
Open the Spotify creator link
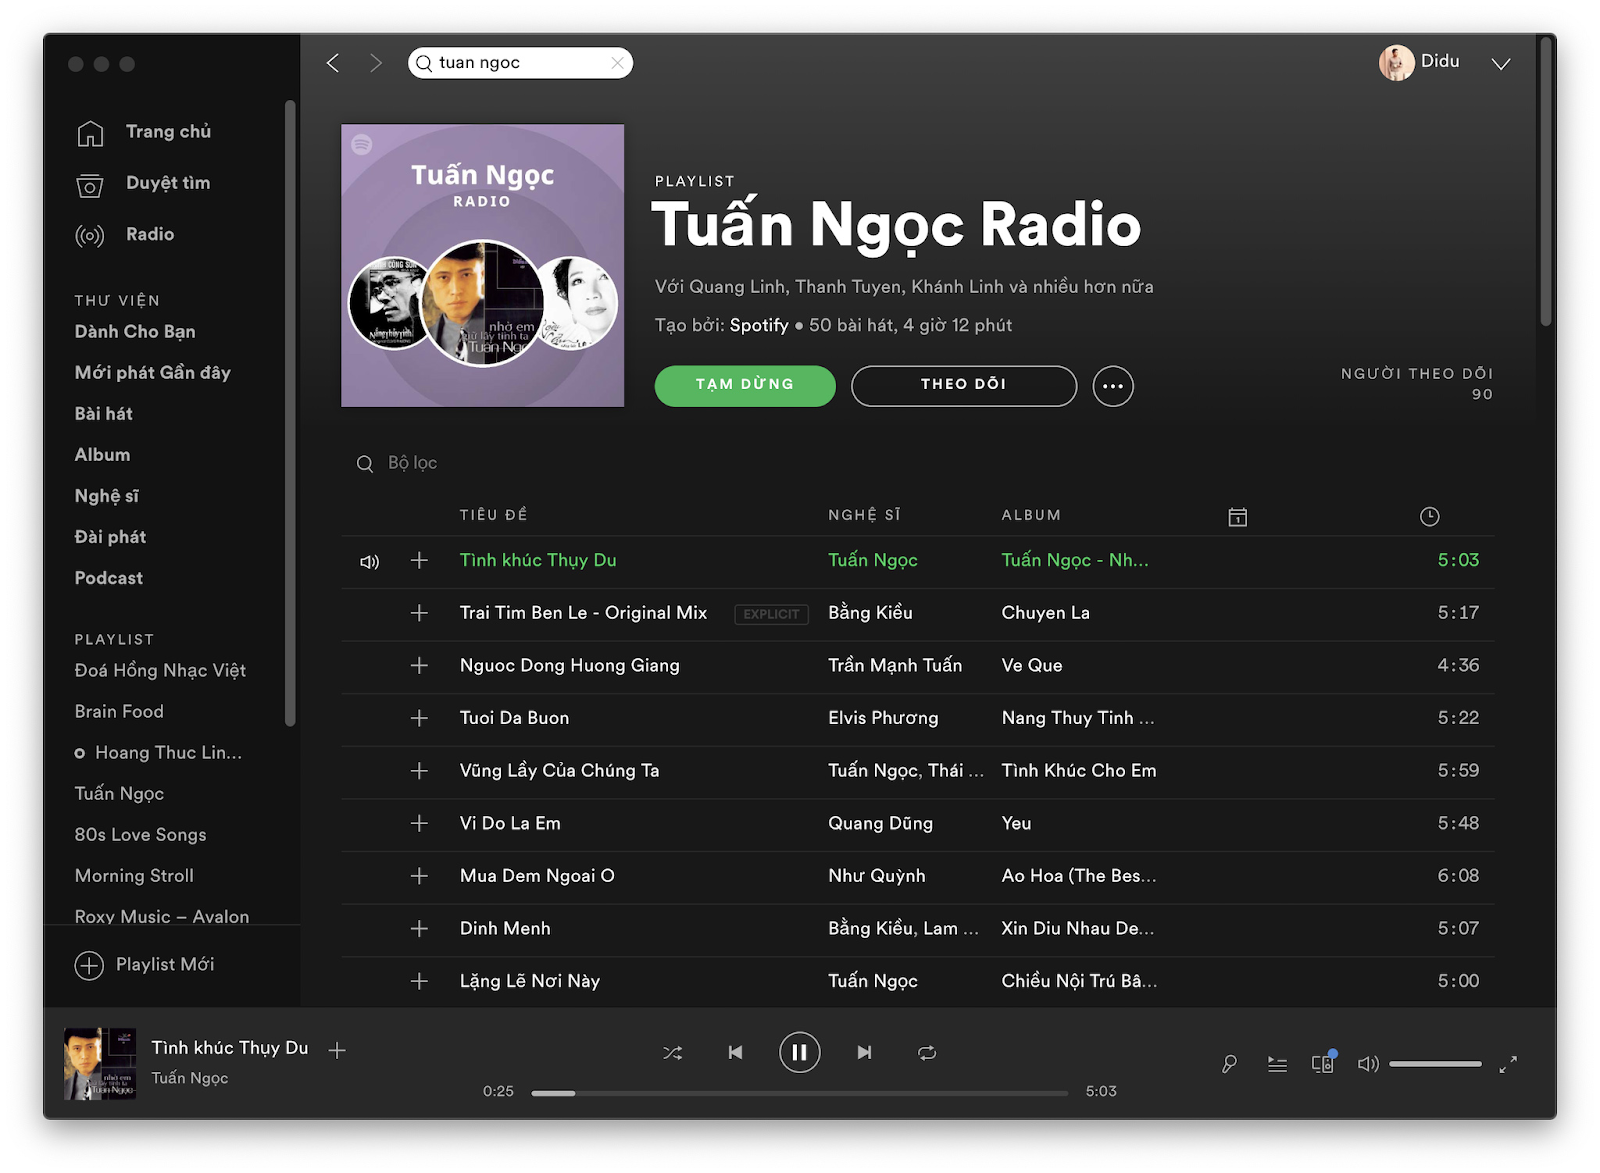pos(759,325)
